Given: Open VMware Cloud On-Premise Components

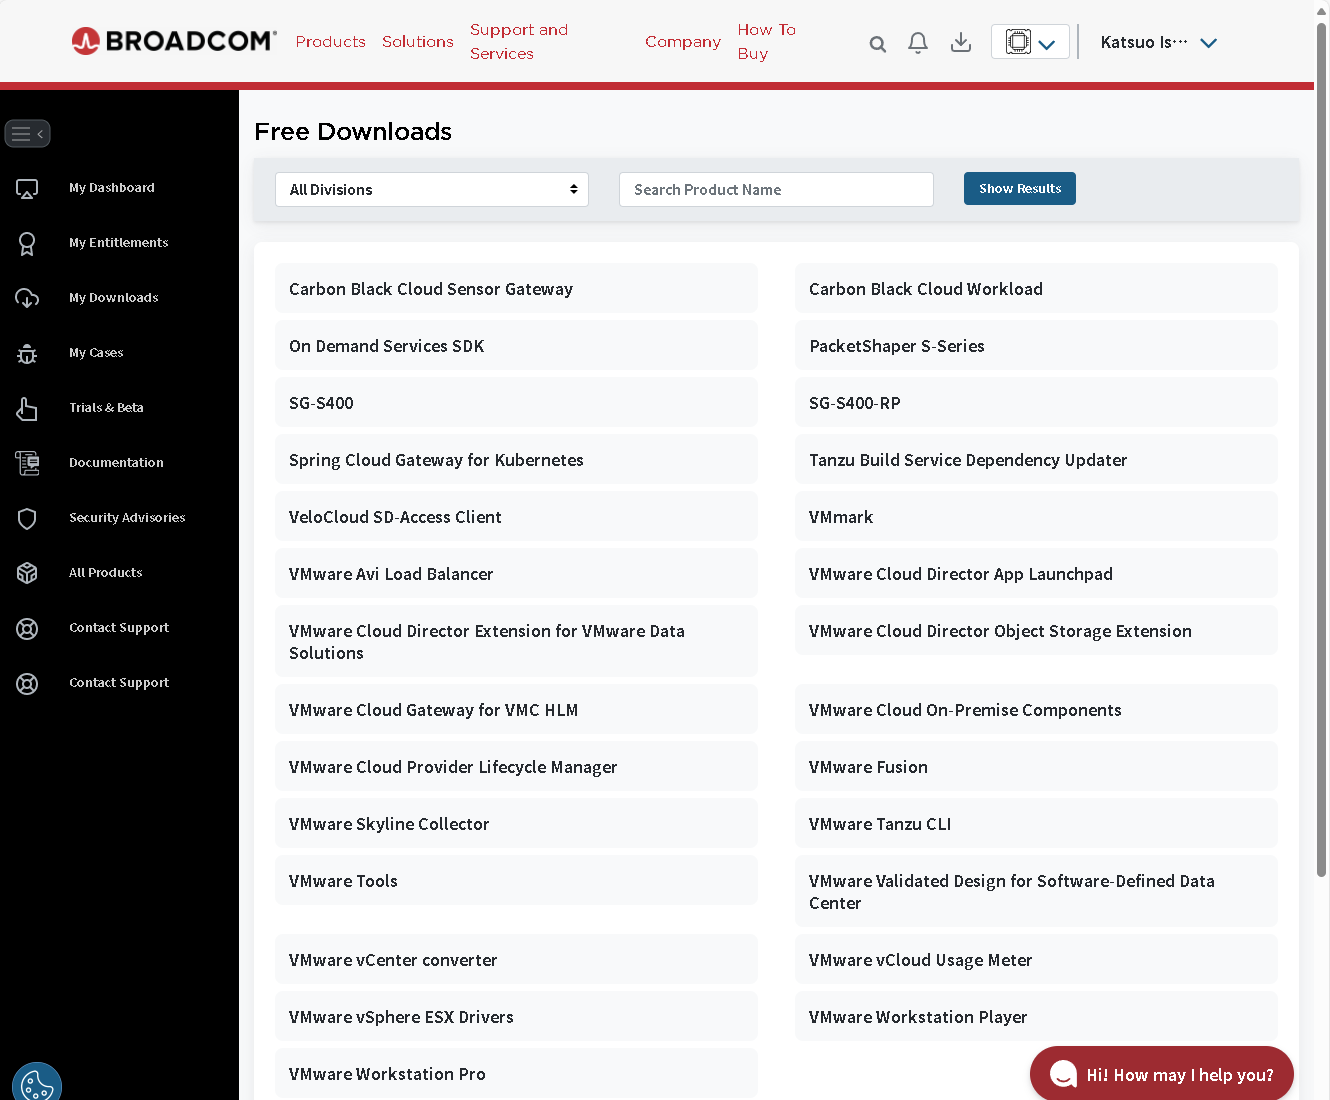Looking at the screenshot, I should pyautogui.click(x=1036, y=710).
